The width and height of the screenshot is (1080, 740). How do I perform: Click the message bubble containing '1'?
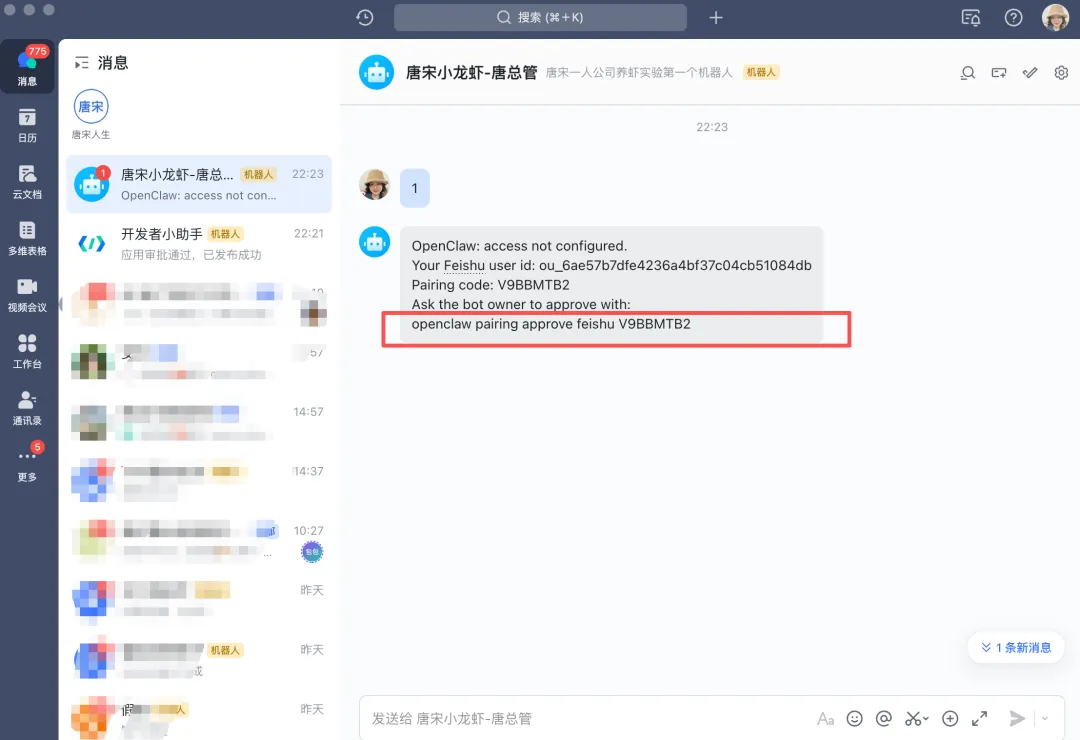click(x=415, y=188)
